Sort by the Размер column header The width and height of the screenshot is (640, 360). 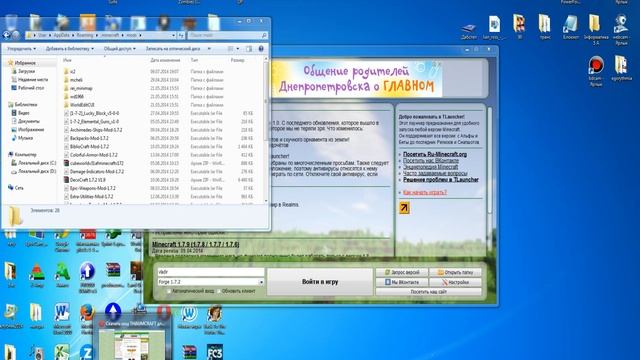pos(238,60)
